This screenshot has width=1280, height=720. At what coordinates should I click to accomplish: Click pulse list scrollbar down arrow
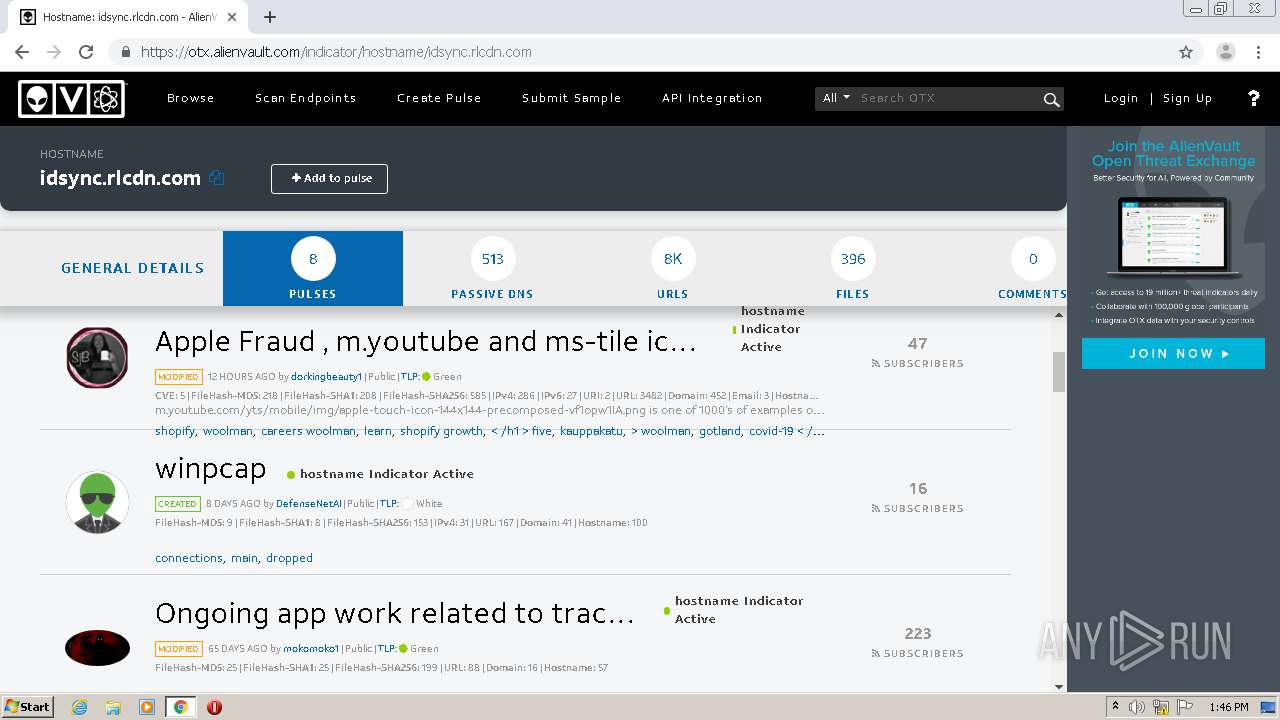[1059, 686]
